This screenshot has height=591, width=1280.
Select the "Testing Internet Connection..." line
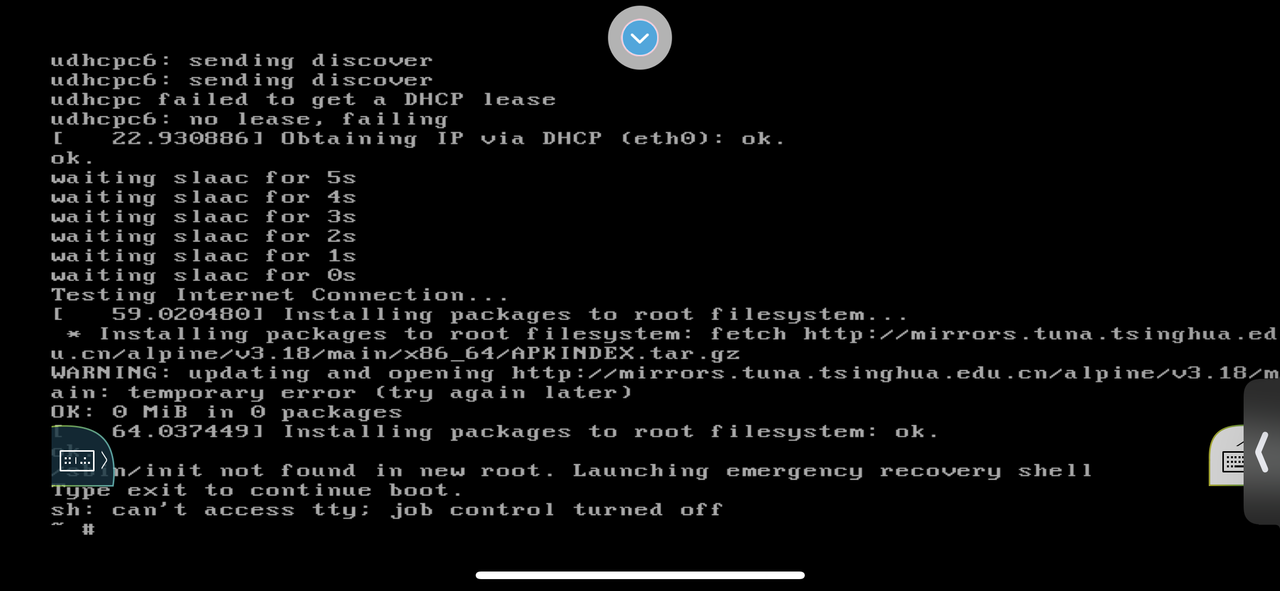click(x=280, y=295)
